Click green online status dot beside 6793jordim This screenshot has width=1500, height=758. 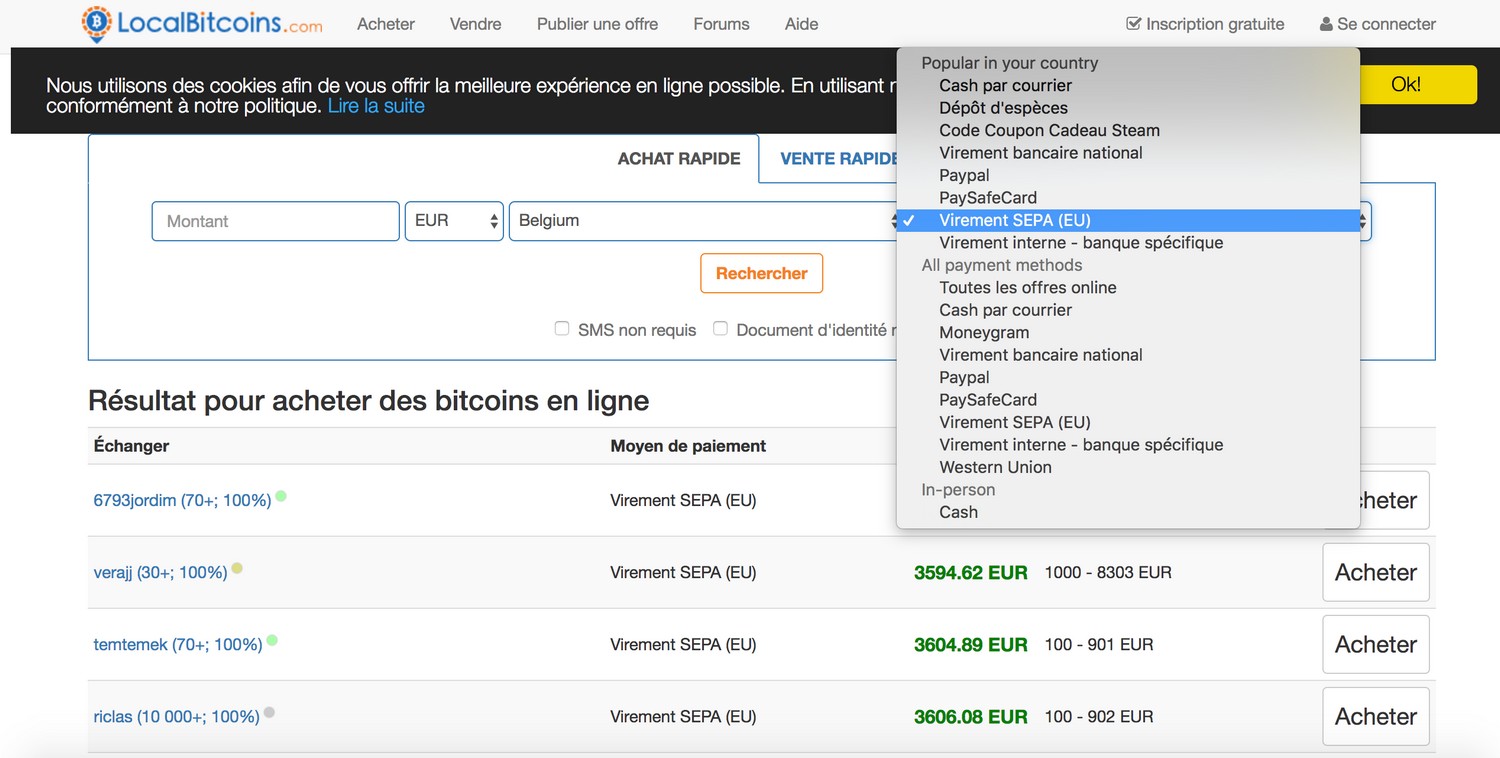281,496
